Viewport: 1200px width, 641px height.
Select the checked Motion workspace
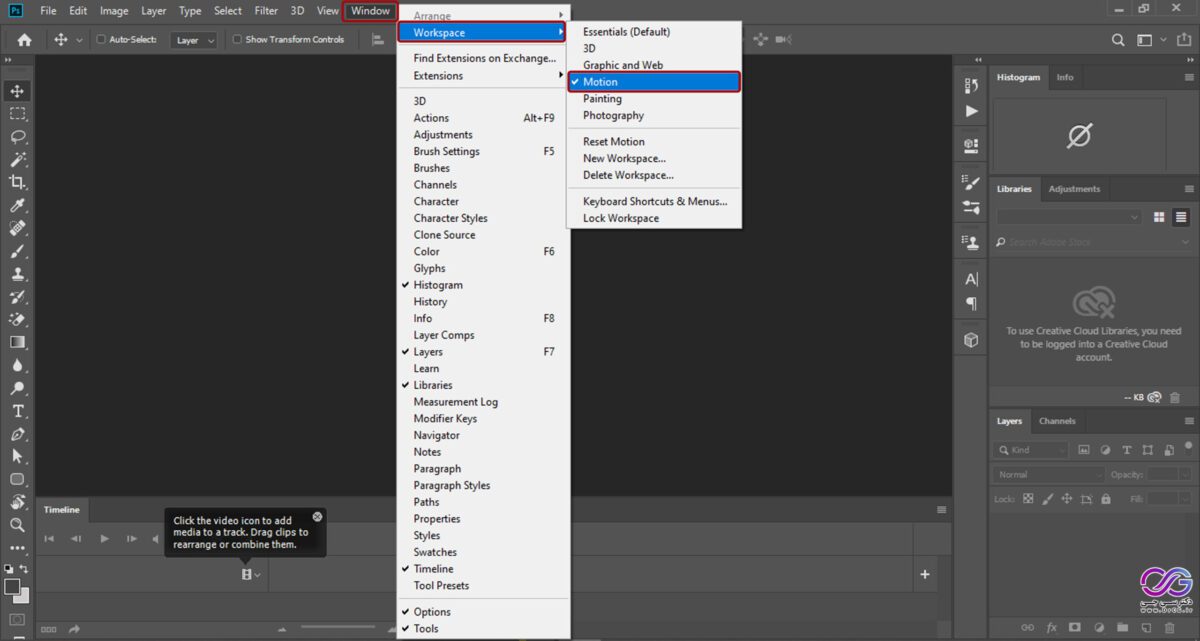click(654, 82)
